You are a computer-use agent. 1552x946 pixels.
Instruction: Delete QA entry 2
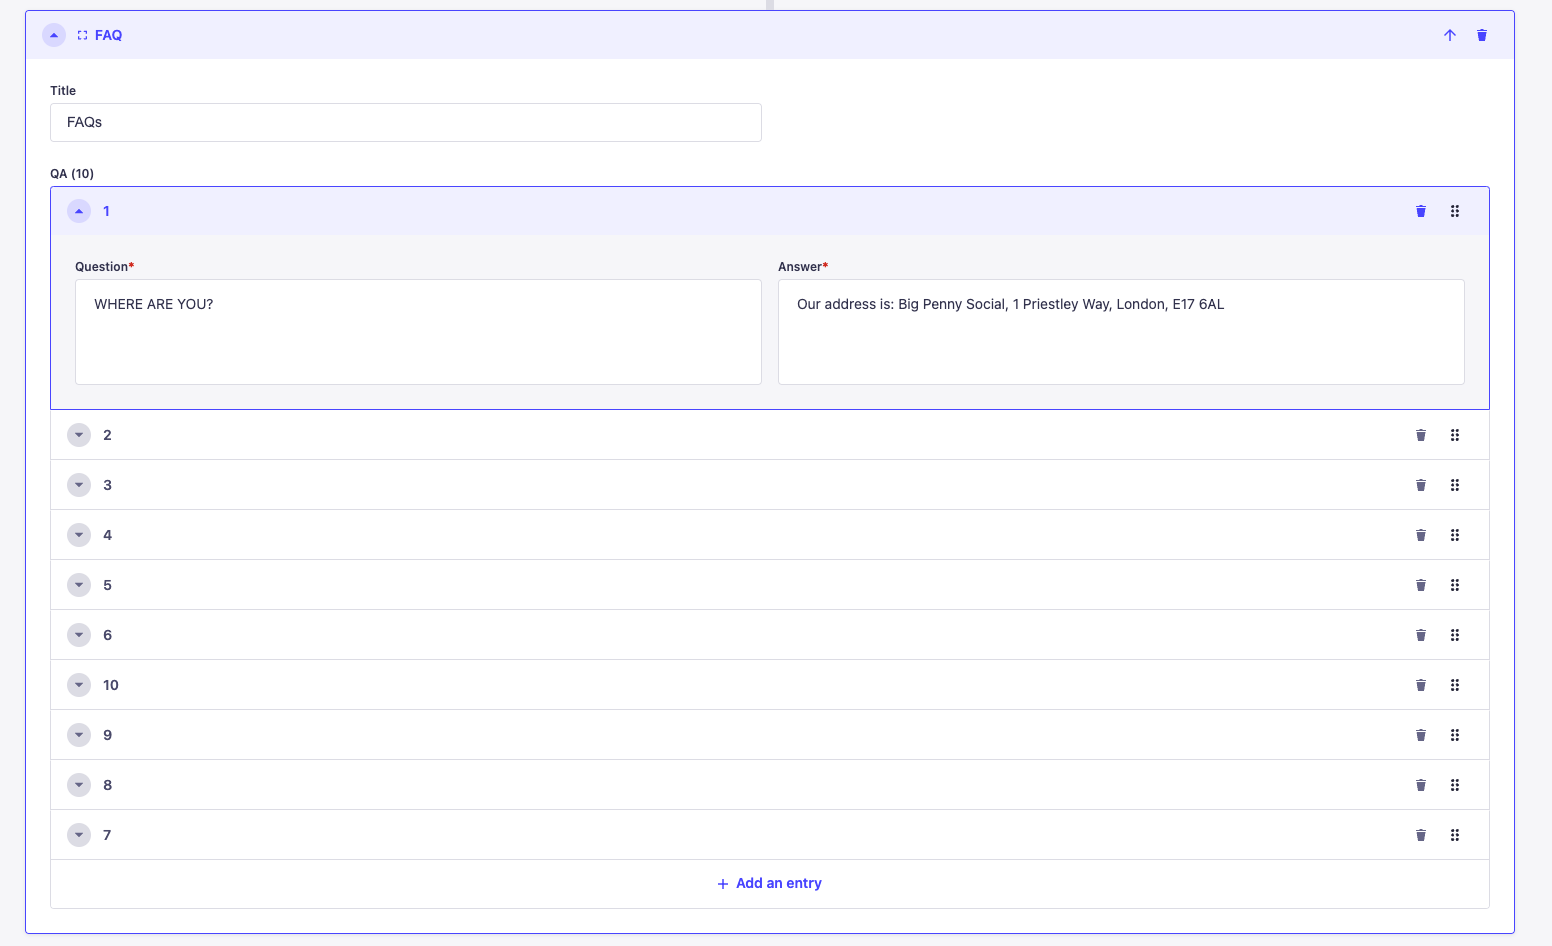[x=1421, y=435]
